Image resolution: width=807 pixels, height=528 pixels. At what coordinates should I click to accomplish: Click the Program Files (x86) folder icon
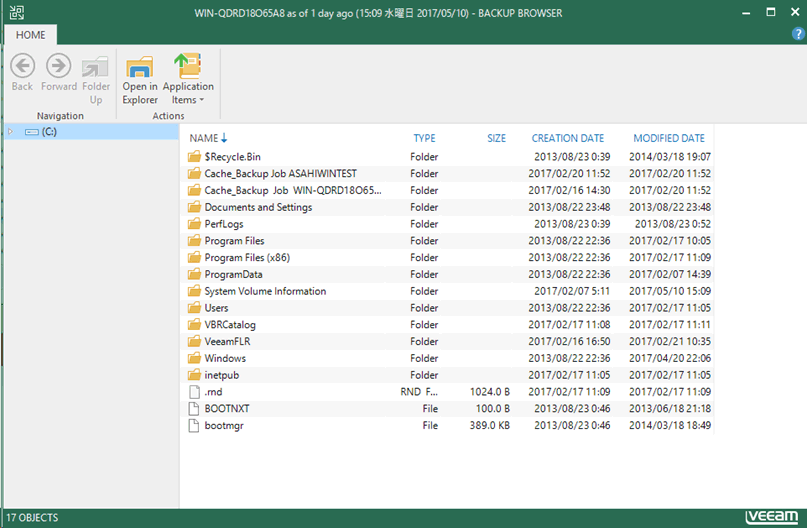point(194,257)
